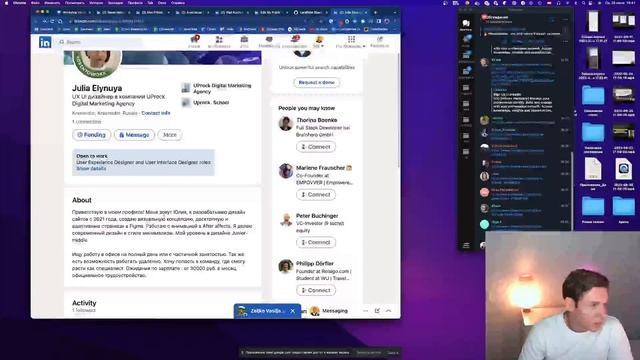Connect with Thorina Boenke

coord(316,147)
